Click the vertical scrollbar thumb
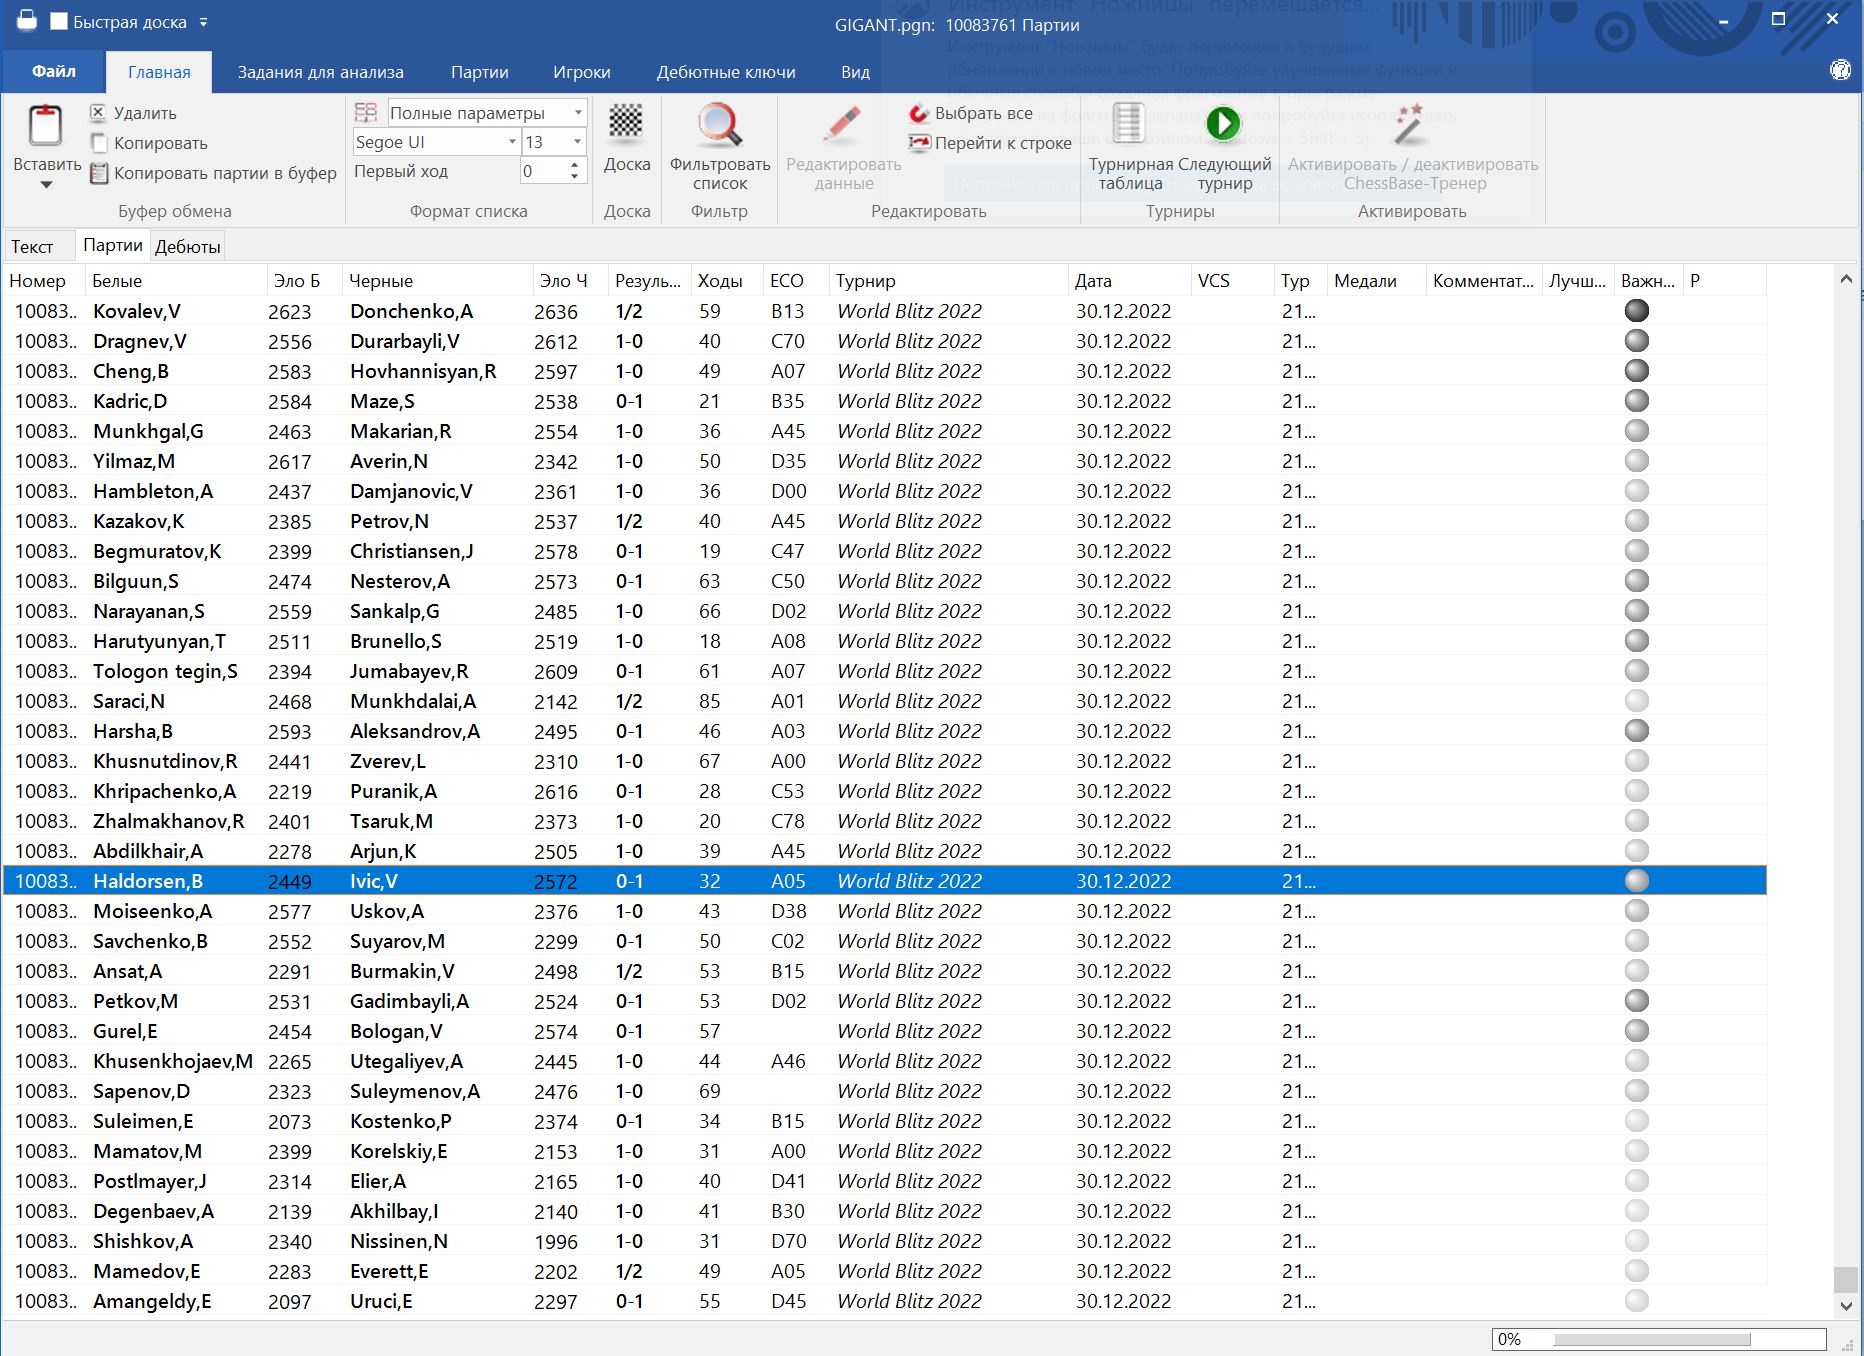The height and width of the screenshot is (1356, 1864). pos(1845,1279)
